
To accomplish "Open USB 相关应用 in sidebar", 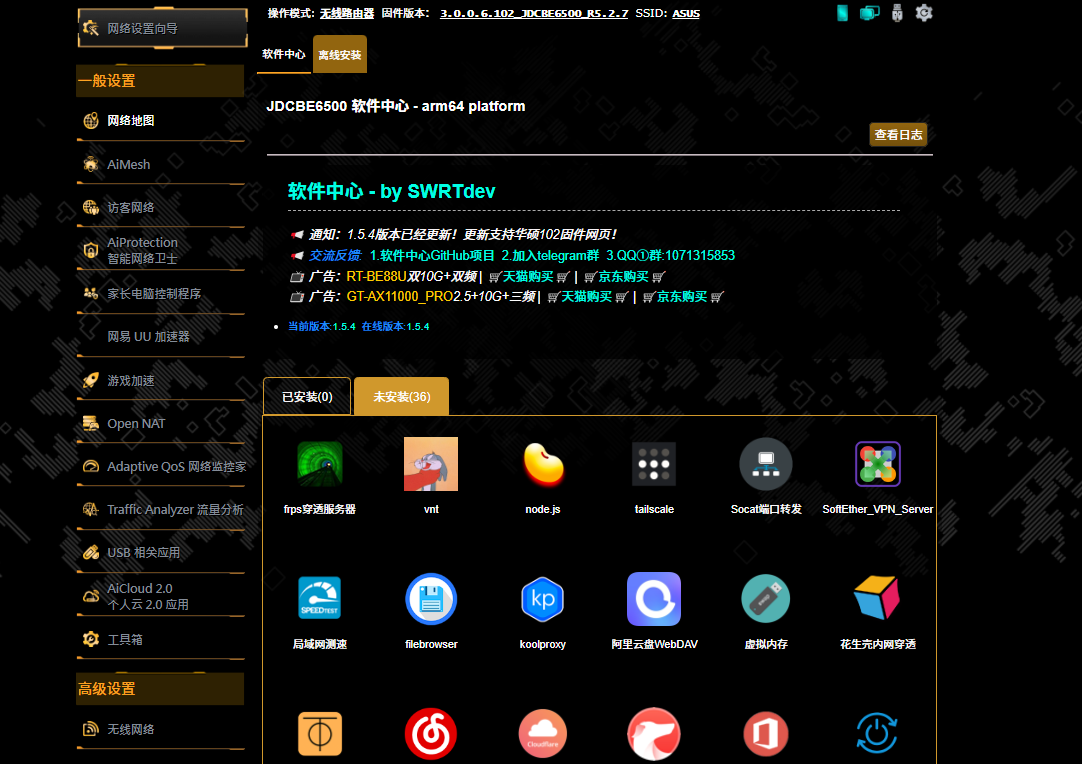I will (161, 553).
